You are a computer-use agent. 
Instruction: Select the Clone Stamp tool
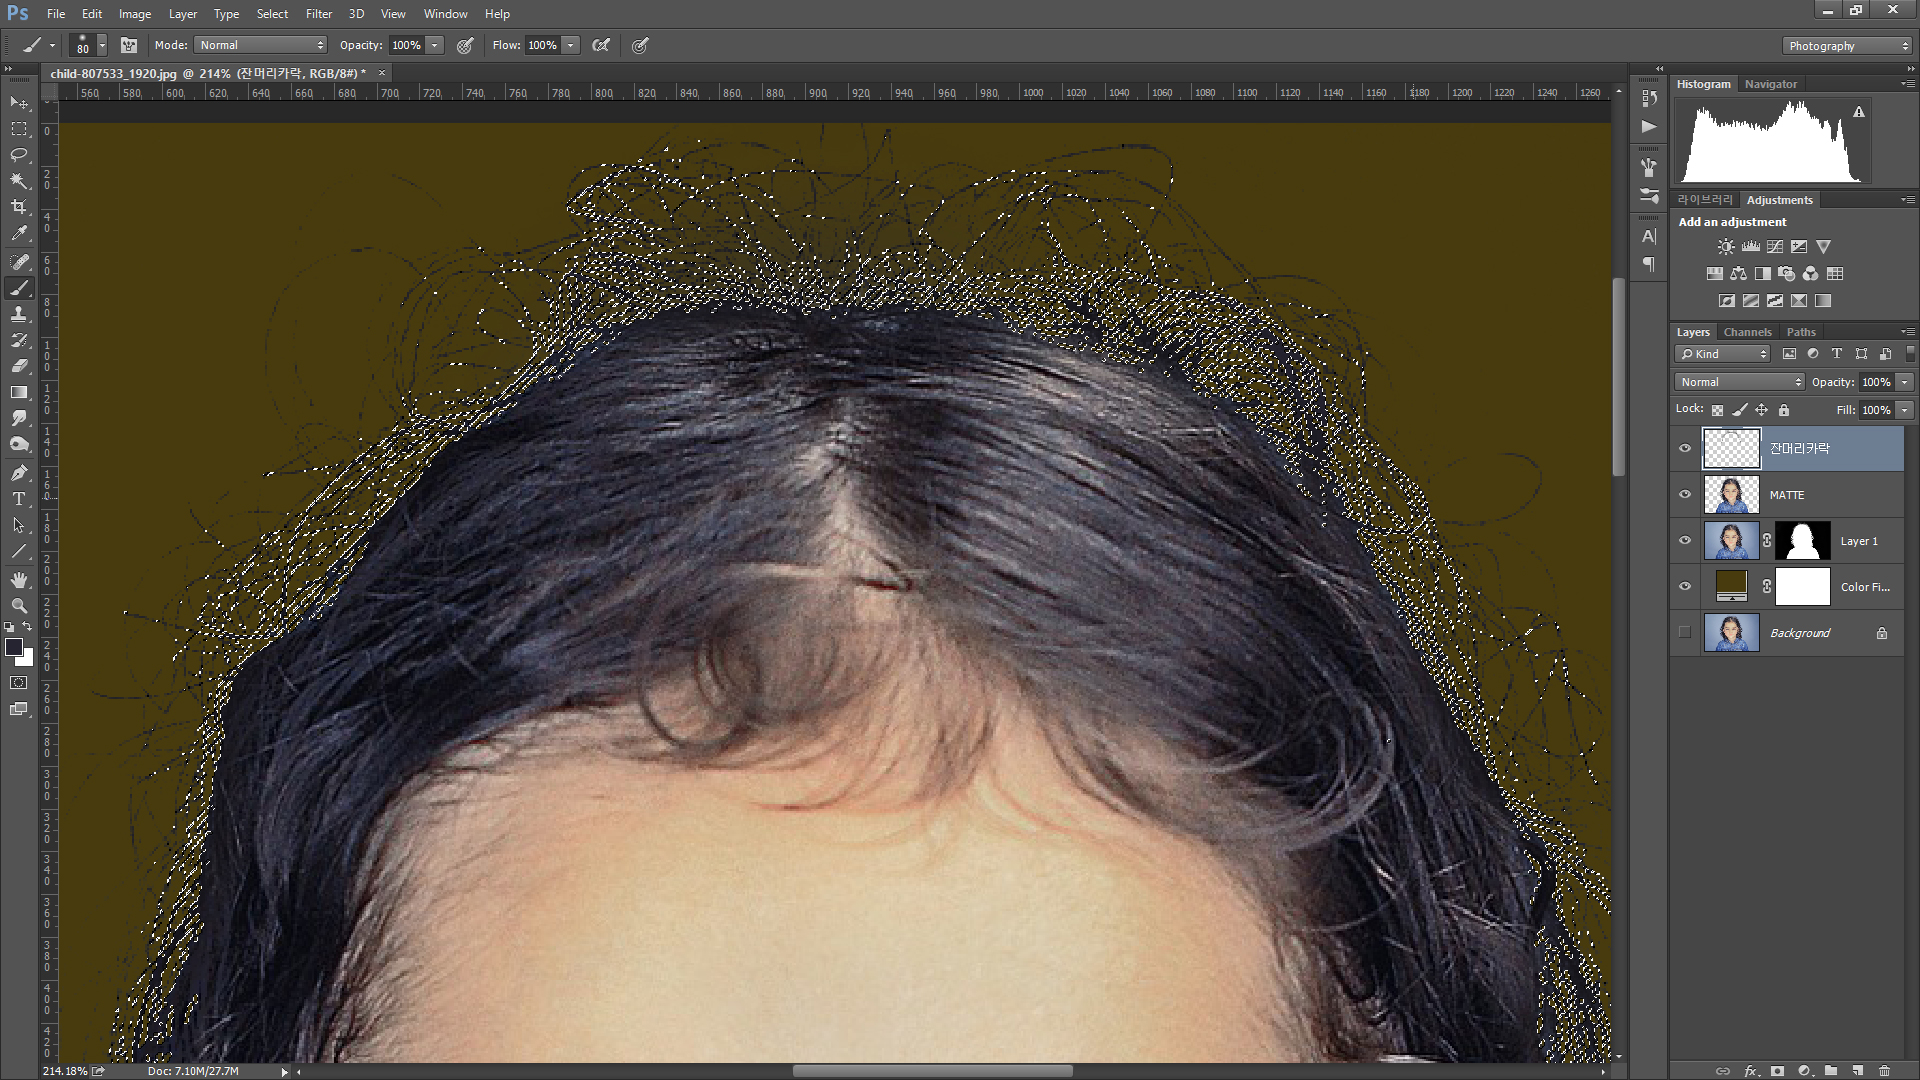(x=19, y=314)
